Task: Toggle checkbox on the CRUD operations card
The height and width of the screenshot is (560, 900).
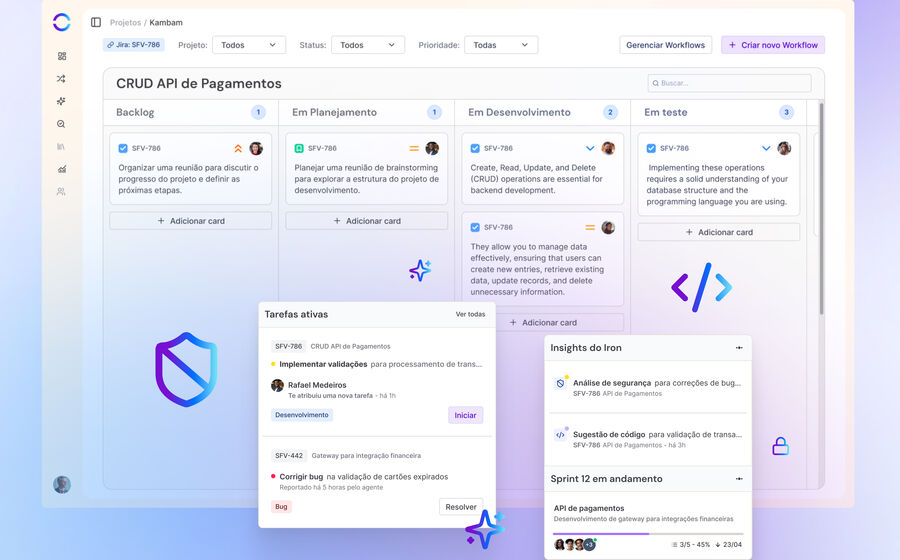Action: coord(475,148)
